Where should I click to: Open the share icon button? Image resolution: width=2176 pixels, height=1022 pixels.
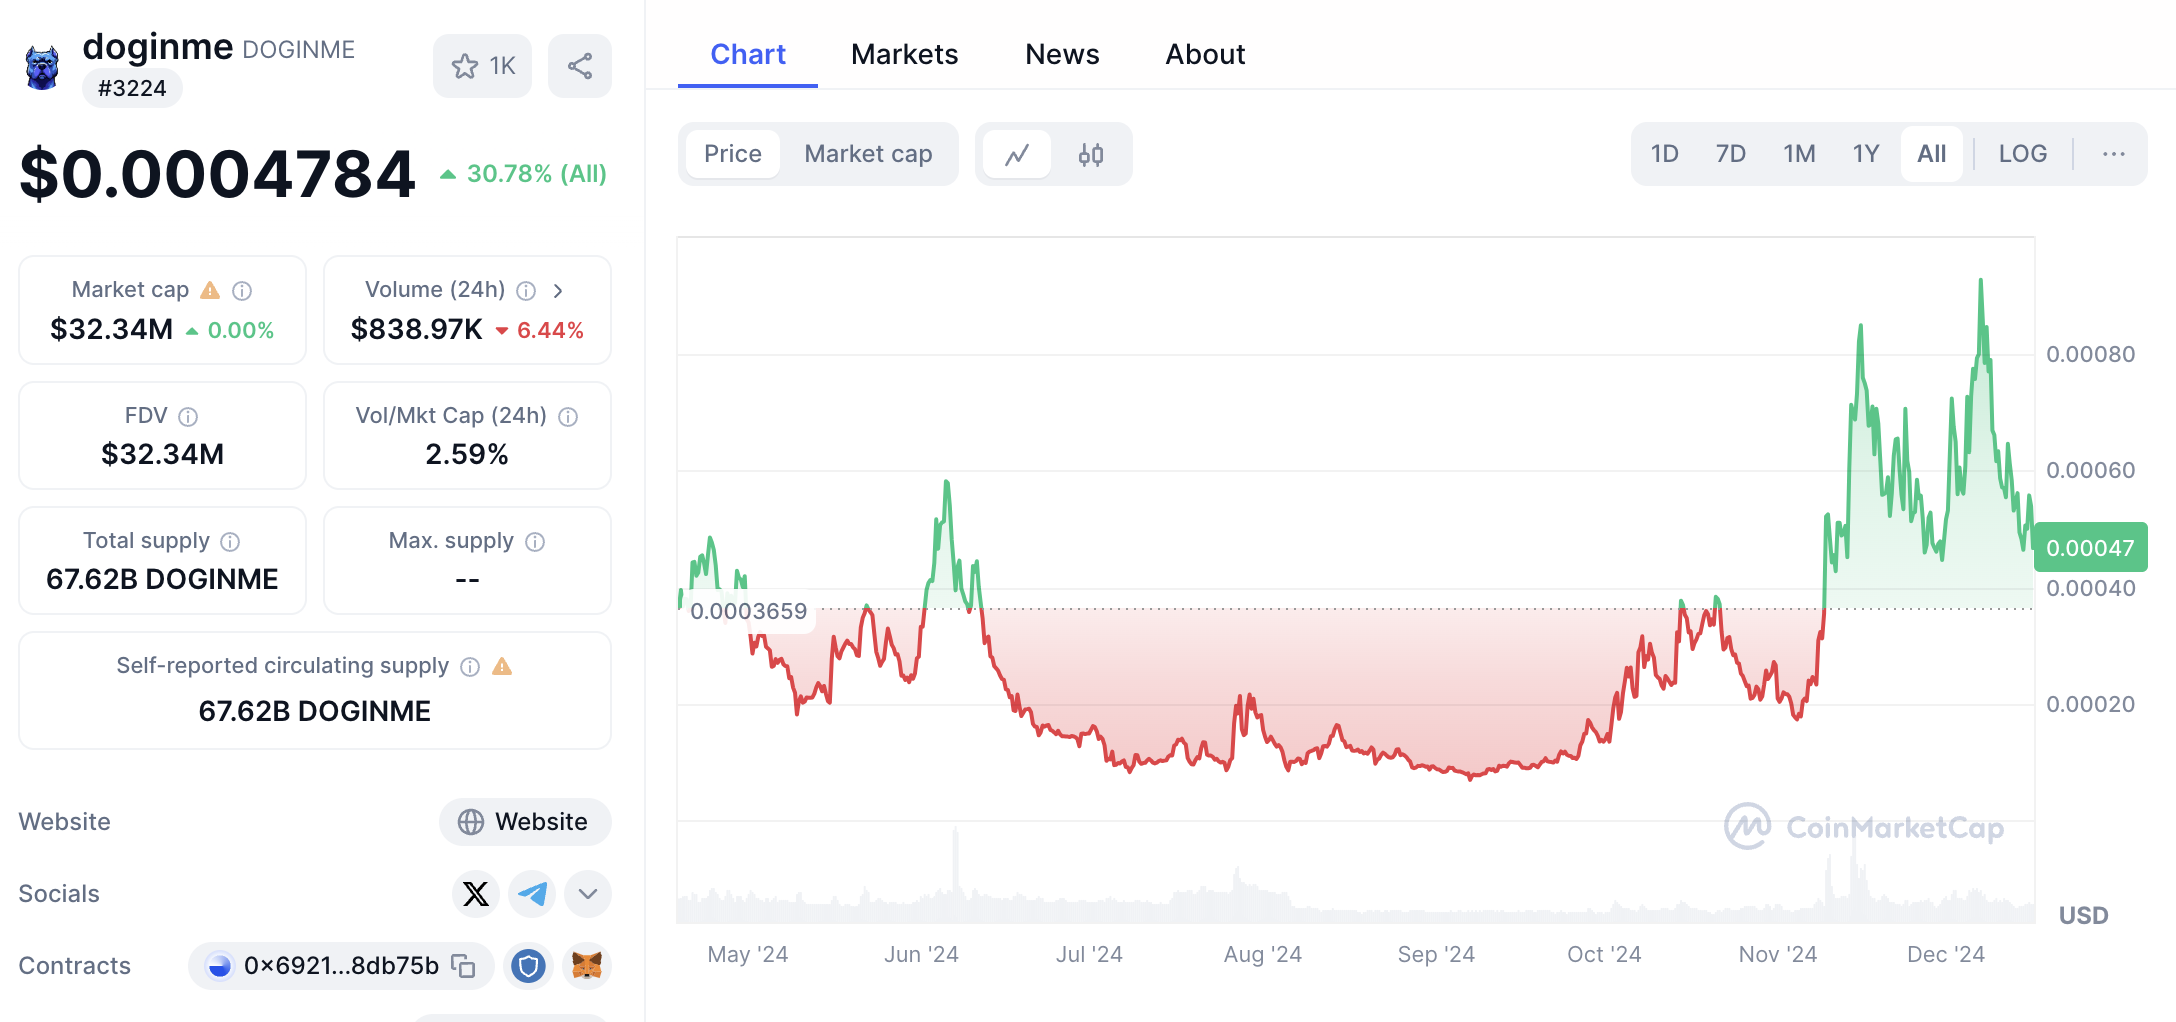pos(580,66)
